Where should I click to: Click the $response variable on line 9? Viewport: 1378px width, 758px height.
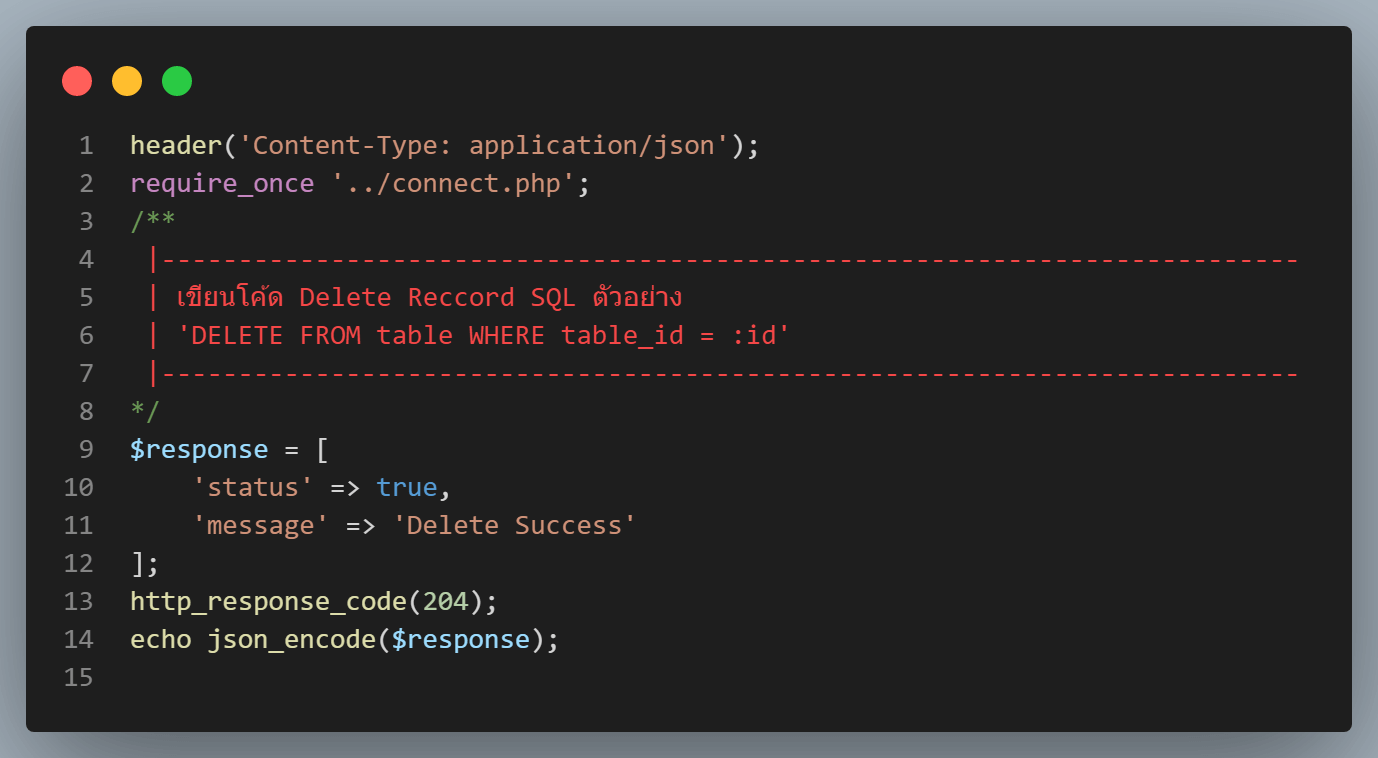click(x=199, y=449)
